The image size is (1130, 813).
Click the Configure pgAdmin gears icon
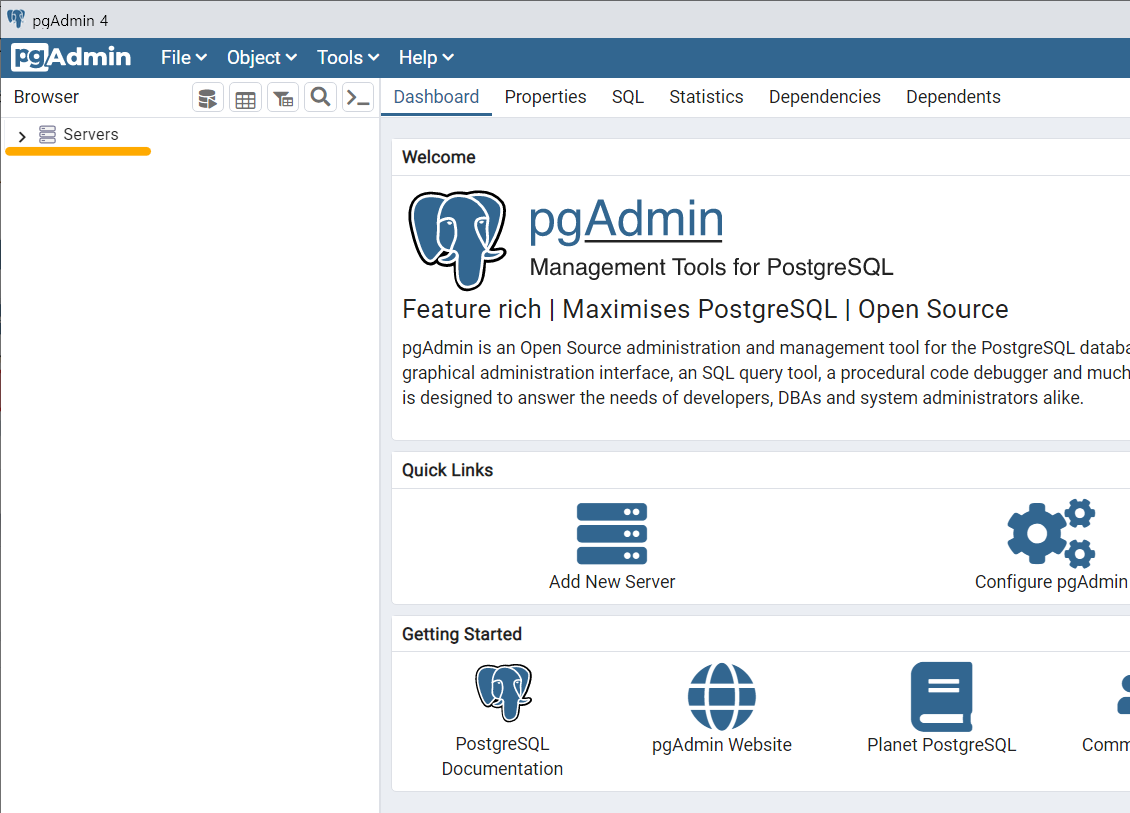(1051, 533)
